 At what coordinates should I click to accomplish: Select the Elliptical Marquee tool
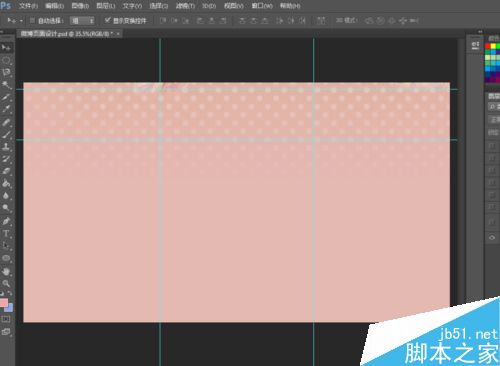tap(6, 60)
